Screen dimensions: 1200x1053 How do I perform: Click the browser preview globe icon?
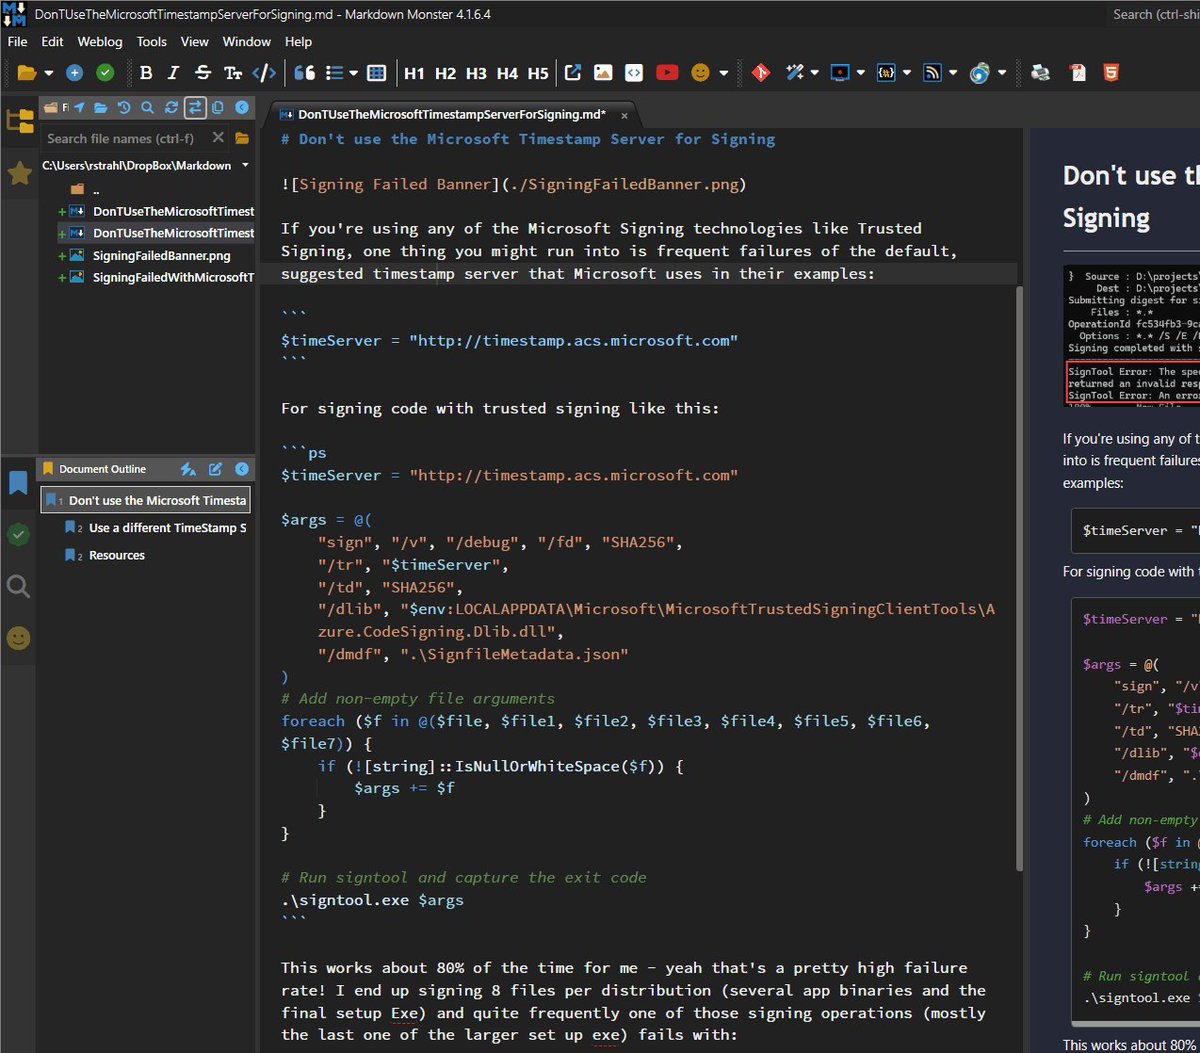[x=979, y=72]
